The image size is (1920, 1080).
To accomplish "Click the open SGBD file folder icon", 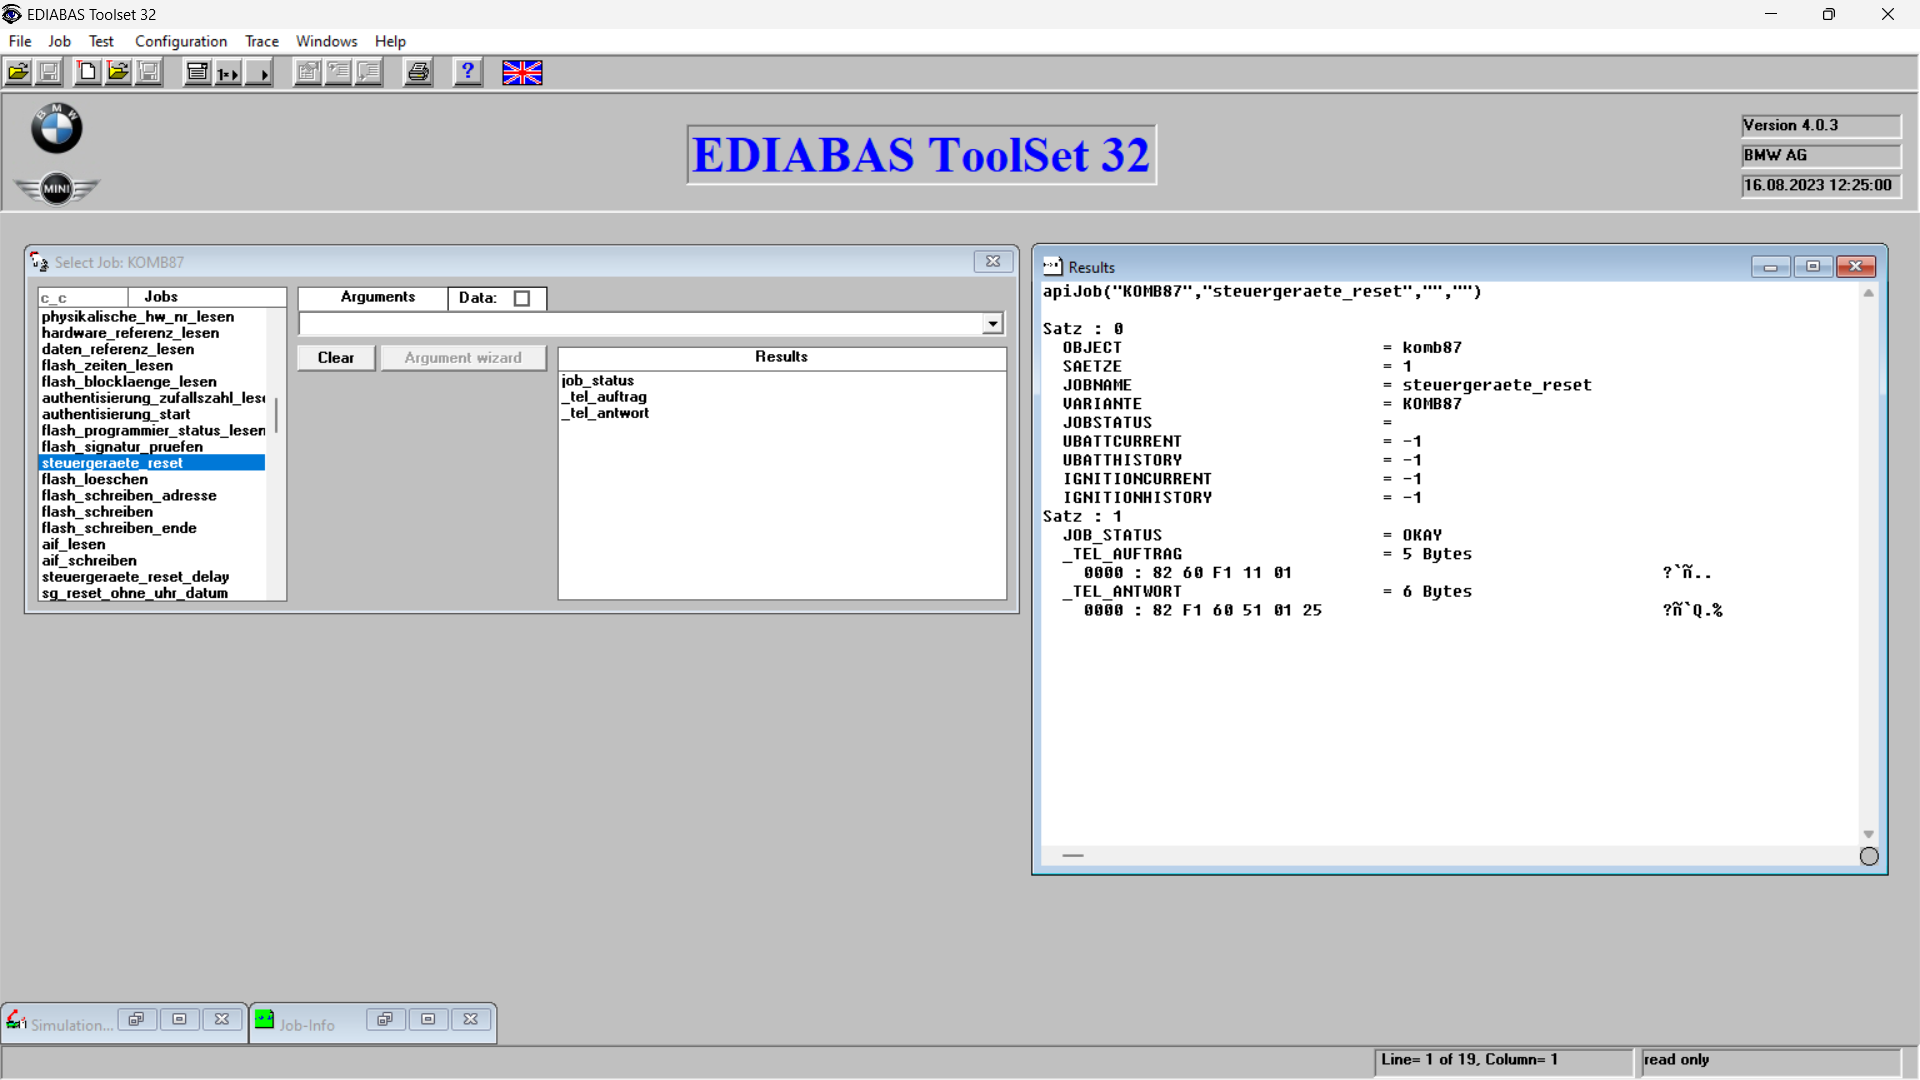I will pyautogui.click(x=18, y=72).
